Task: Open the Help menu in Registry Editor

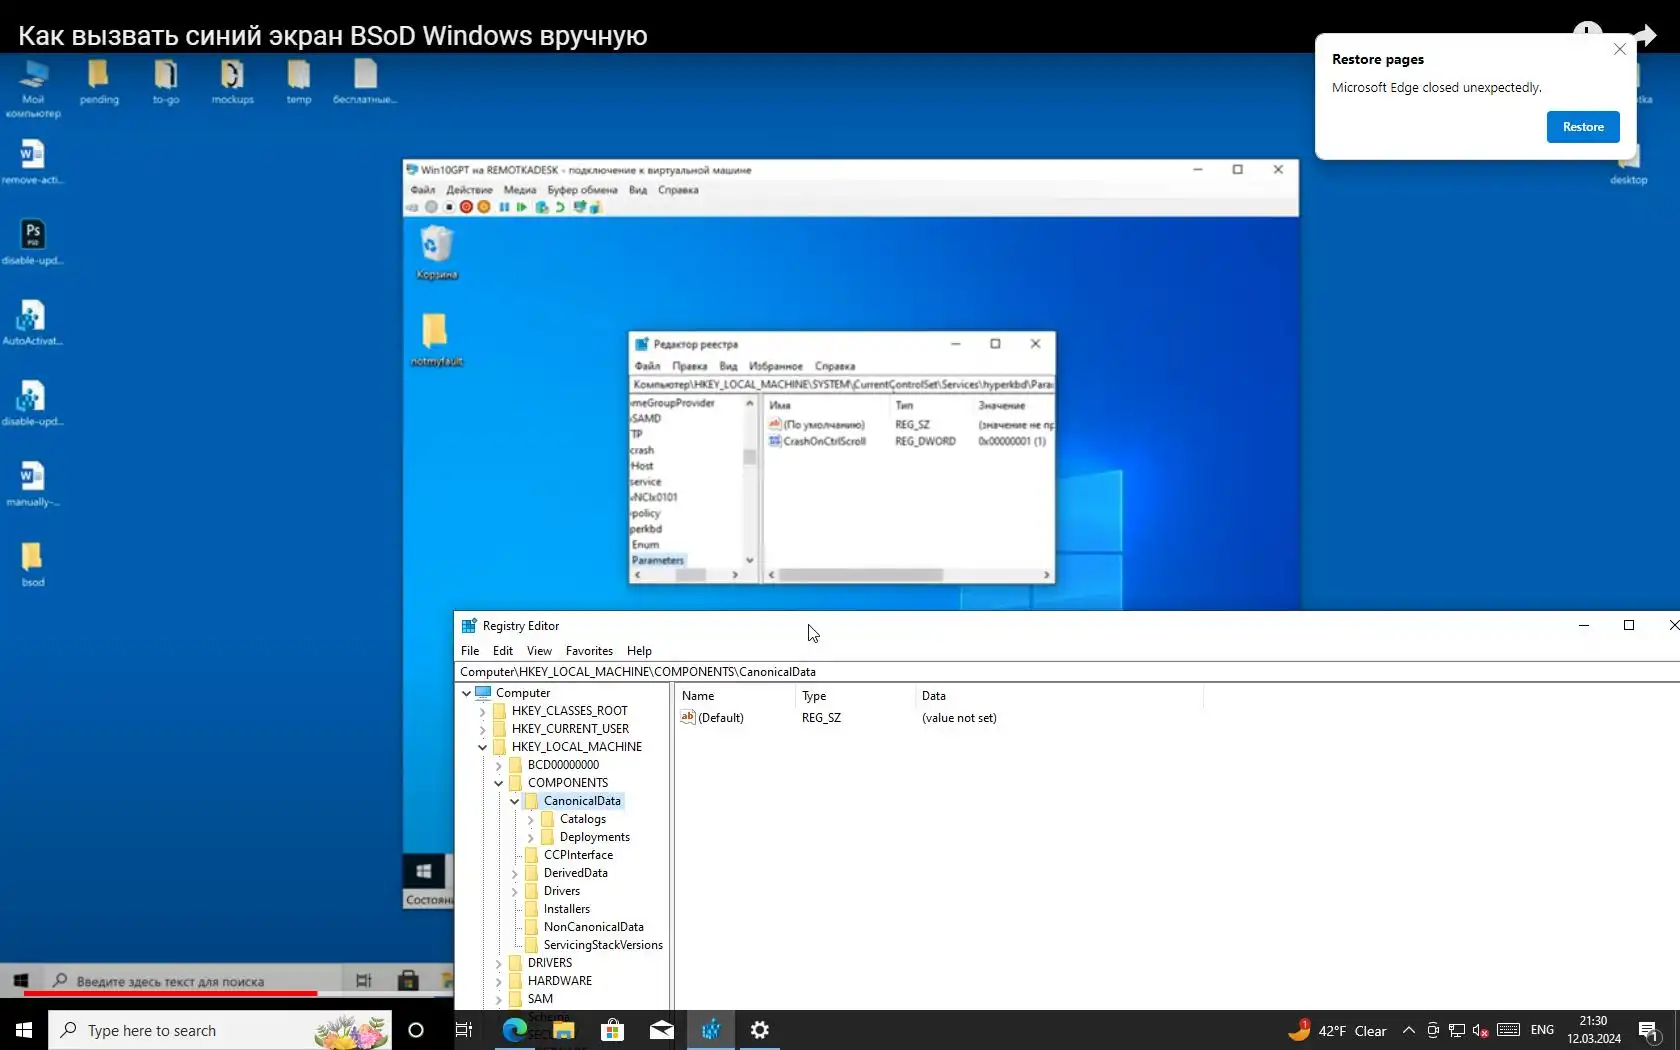Action: click(x=639, y=651)
